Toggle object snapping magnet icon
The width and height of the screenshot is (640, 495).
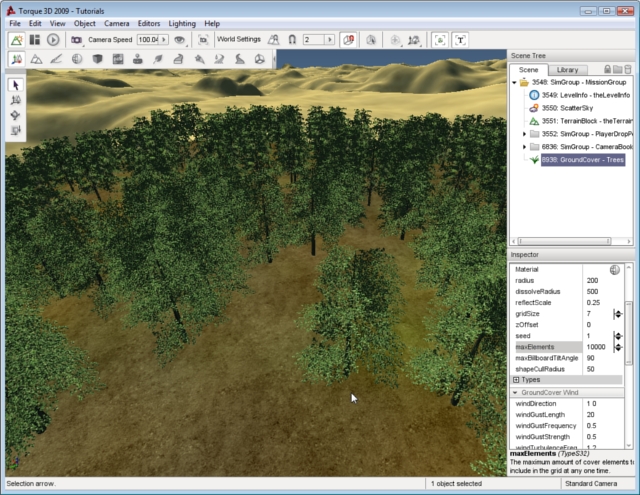[291, 40]
